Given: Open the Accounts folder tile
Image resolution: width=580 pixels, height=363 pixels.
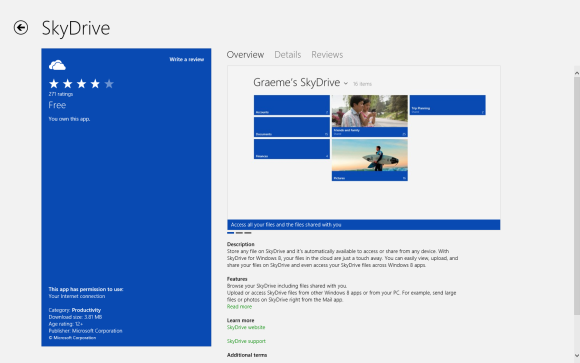Looking at the screenshot, I should [291, 105].
